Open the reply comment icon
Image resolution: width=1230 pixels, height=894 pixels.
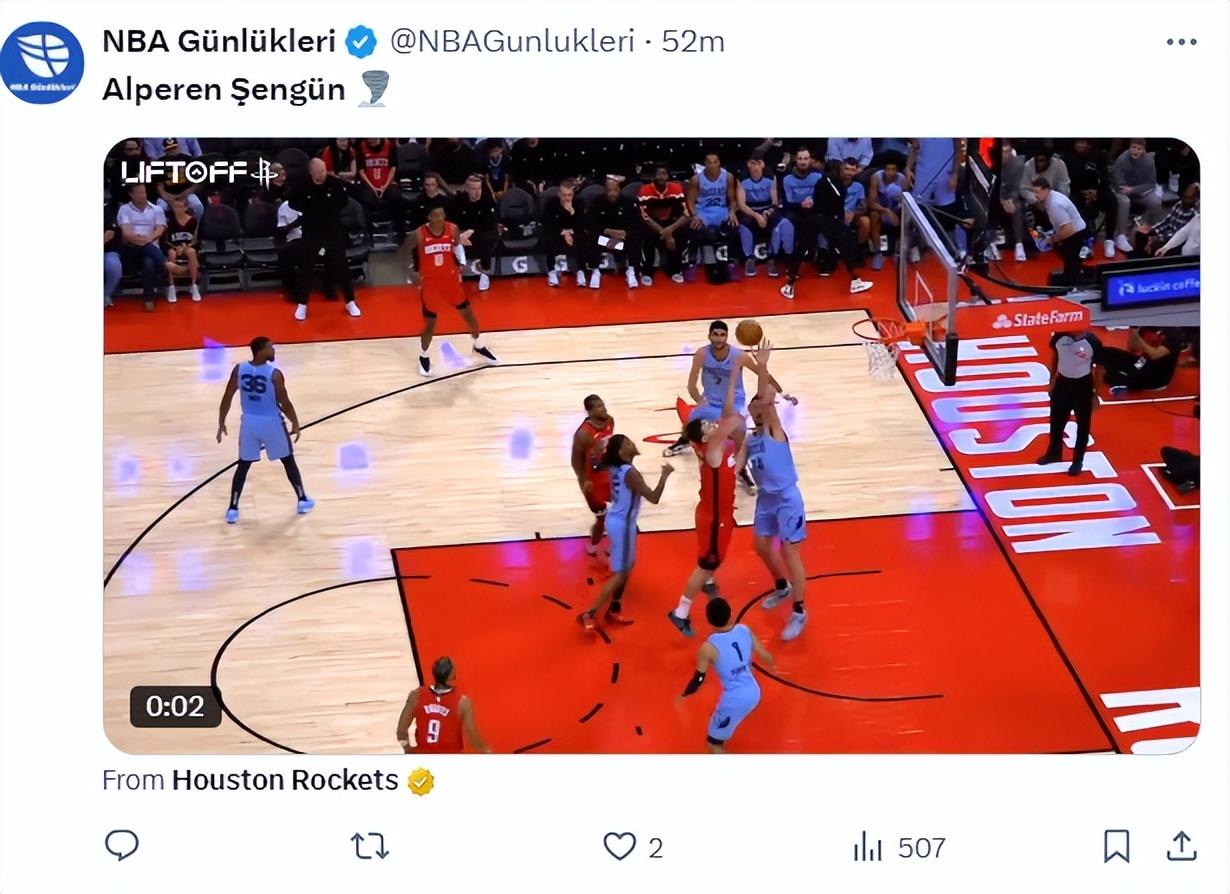pyautogui.click(x=121, y=846)
